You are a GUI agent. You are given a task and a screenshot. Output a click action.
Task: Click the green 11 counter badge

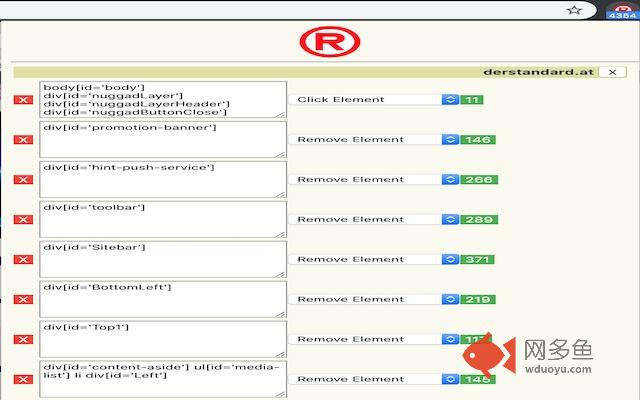[x=472, y=100]
